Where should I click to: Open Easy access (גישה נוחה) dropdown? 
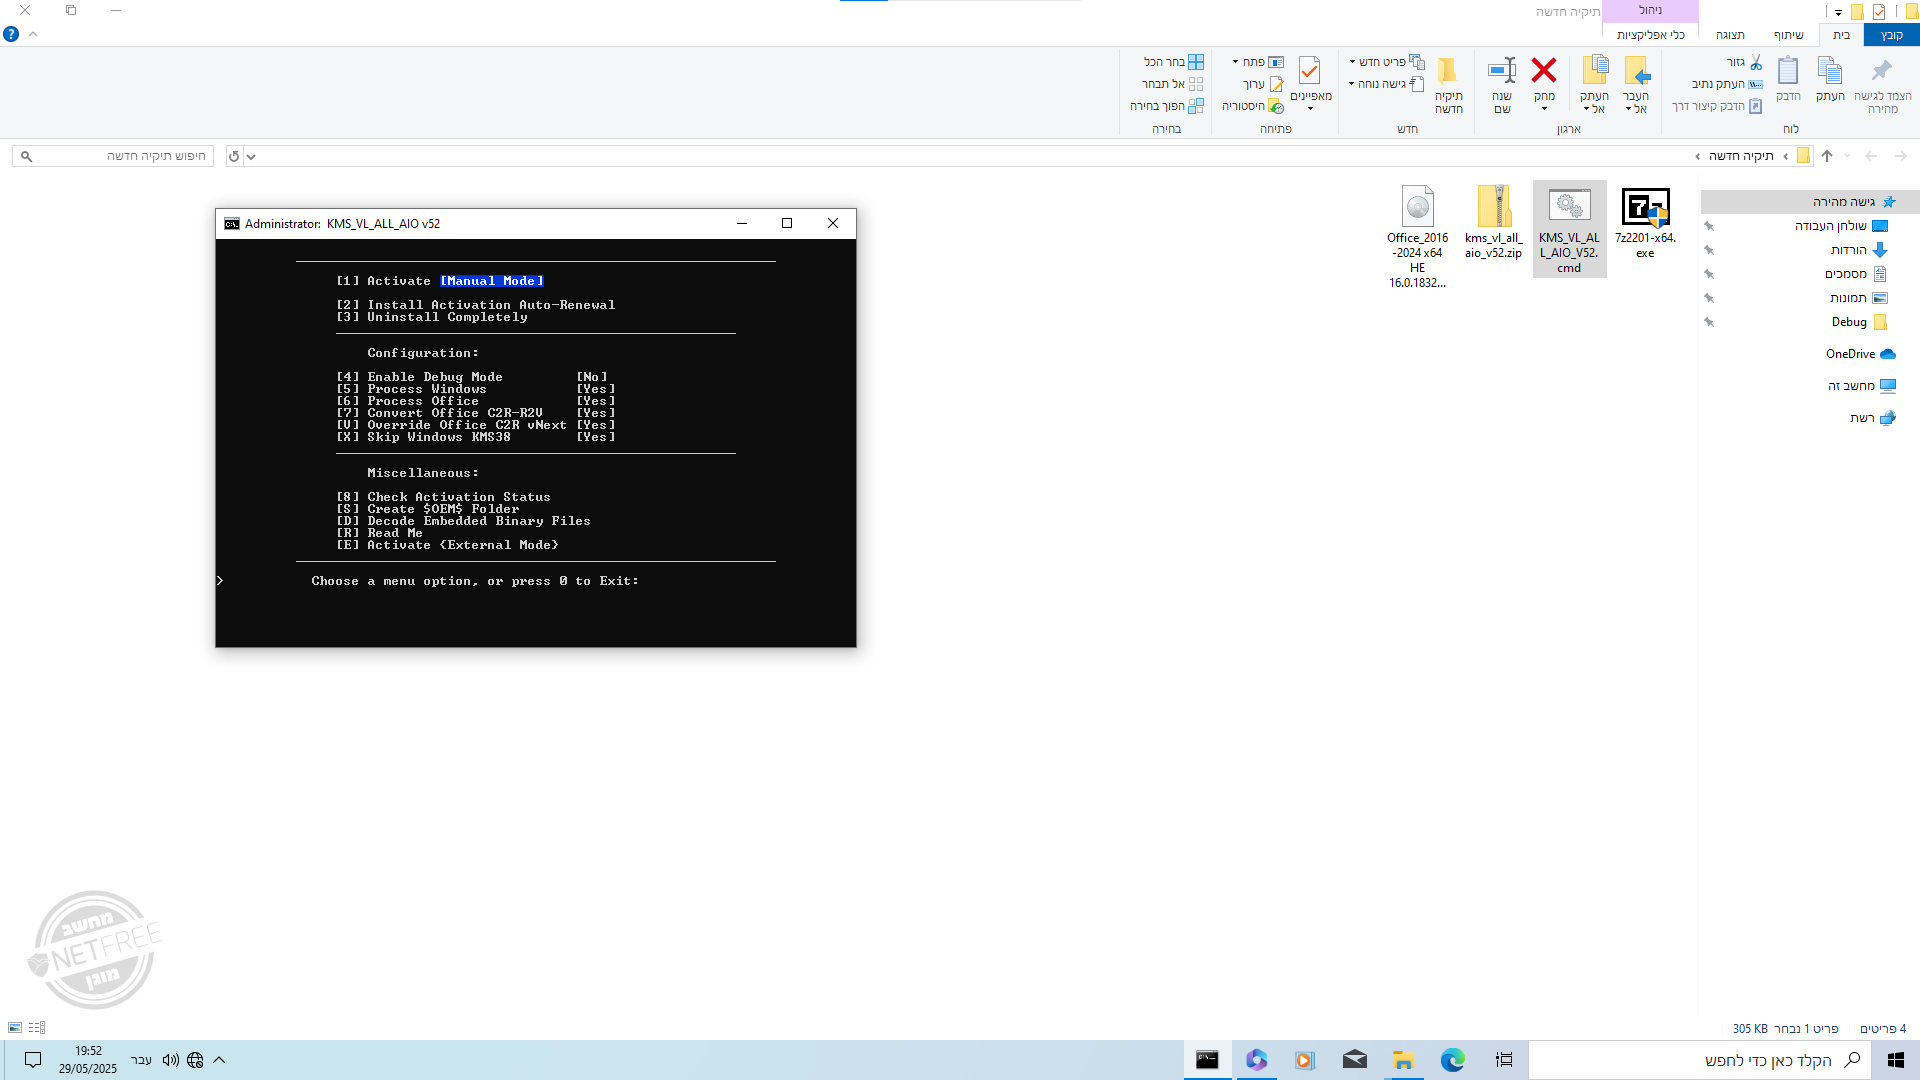coord(1387,84)
